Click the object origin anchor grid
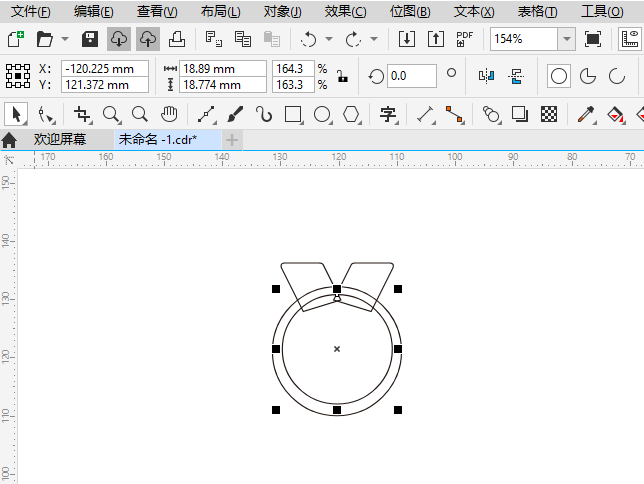The width and height of the screenshot is (644, 484). 18,76
